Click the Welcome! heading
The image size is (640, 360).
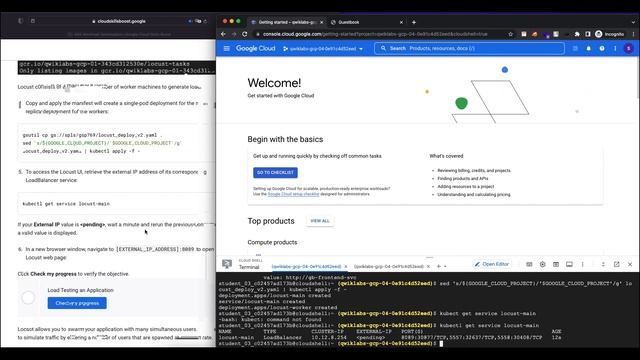[274, 83]
